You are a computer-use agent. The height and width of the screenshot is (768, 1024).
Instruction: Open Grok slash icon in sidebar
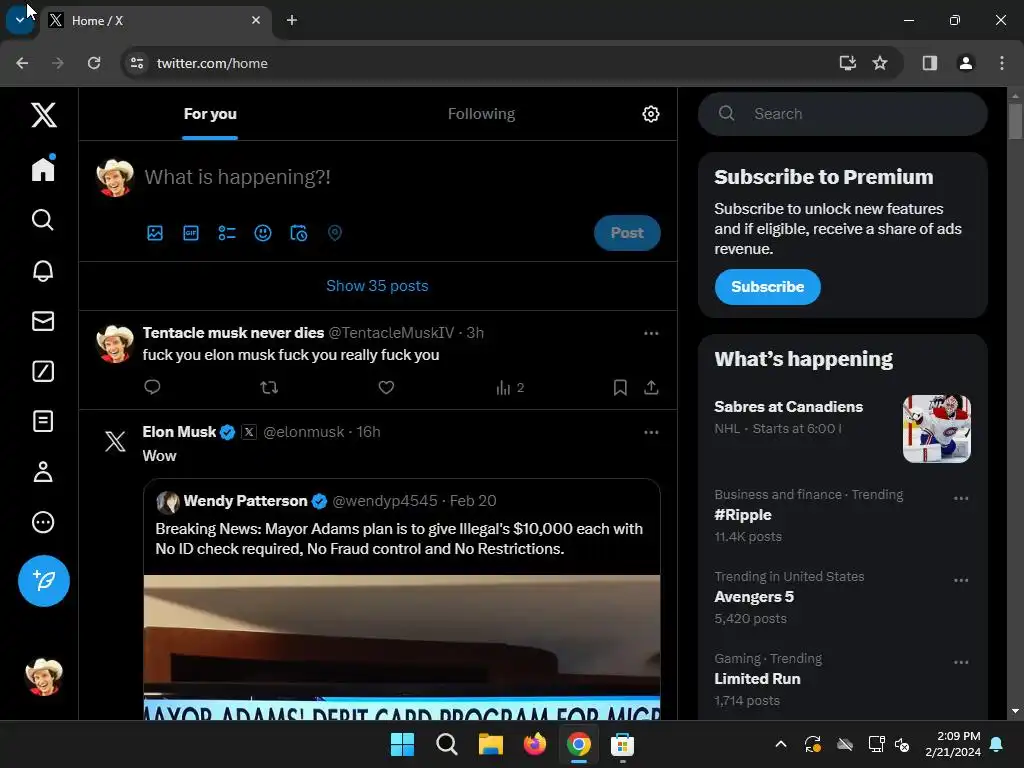point(43,371)
